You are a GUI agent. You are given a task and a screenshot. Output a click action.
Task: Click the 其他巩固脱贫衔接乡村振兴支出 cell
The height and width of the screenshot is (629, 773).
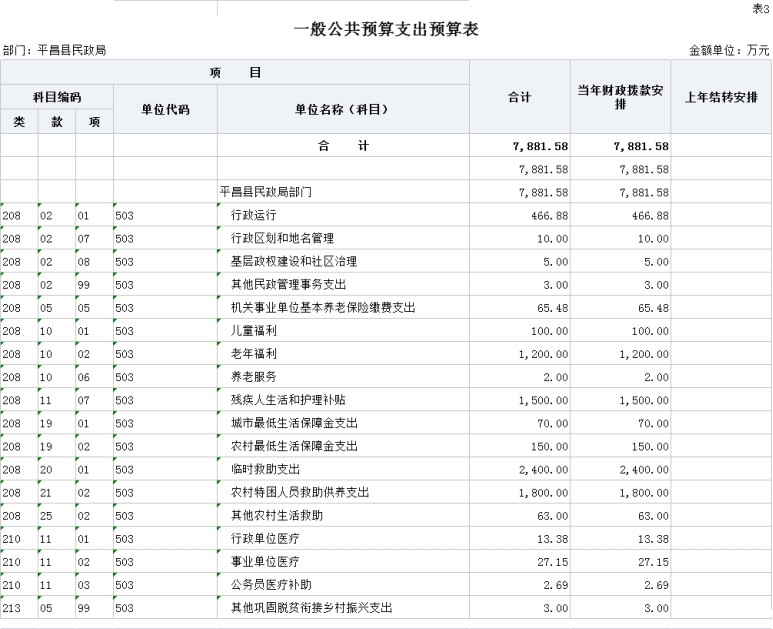tap(311, 608)
